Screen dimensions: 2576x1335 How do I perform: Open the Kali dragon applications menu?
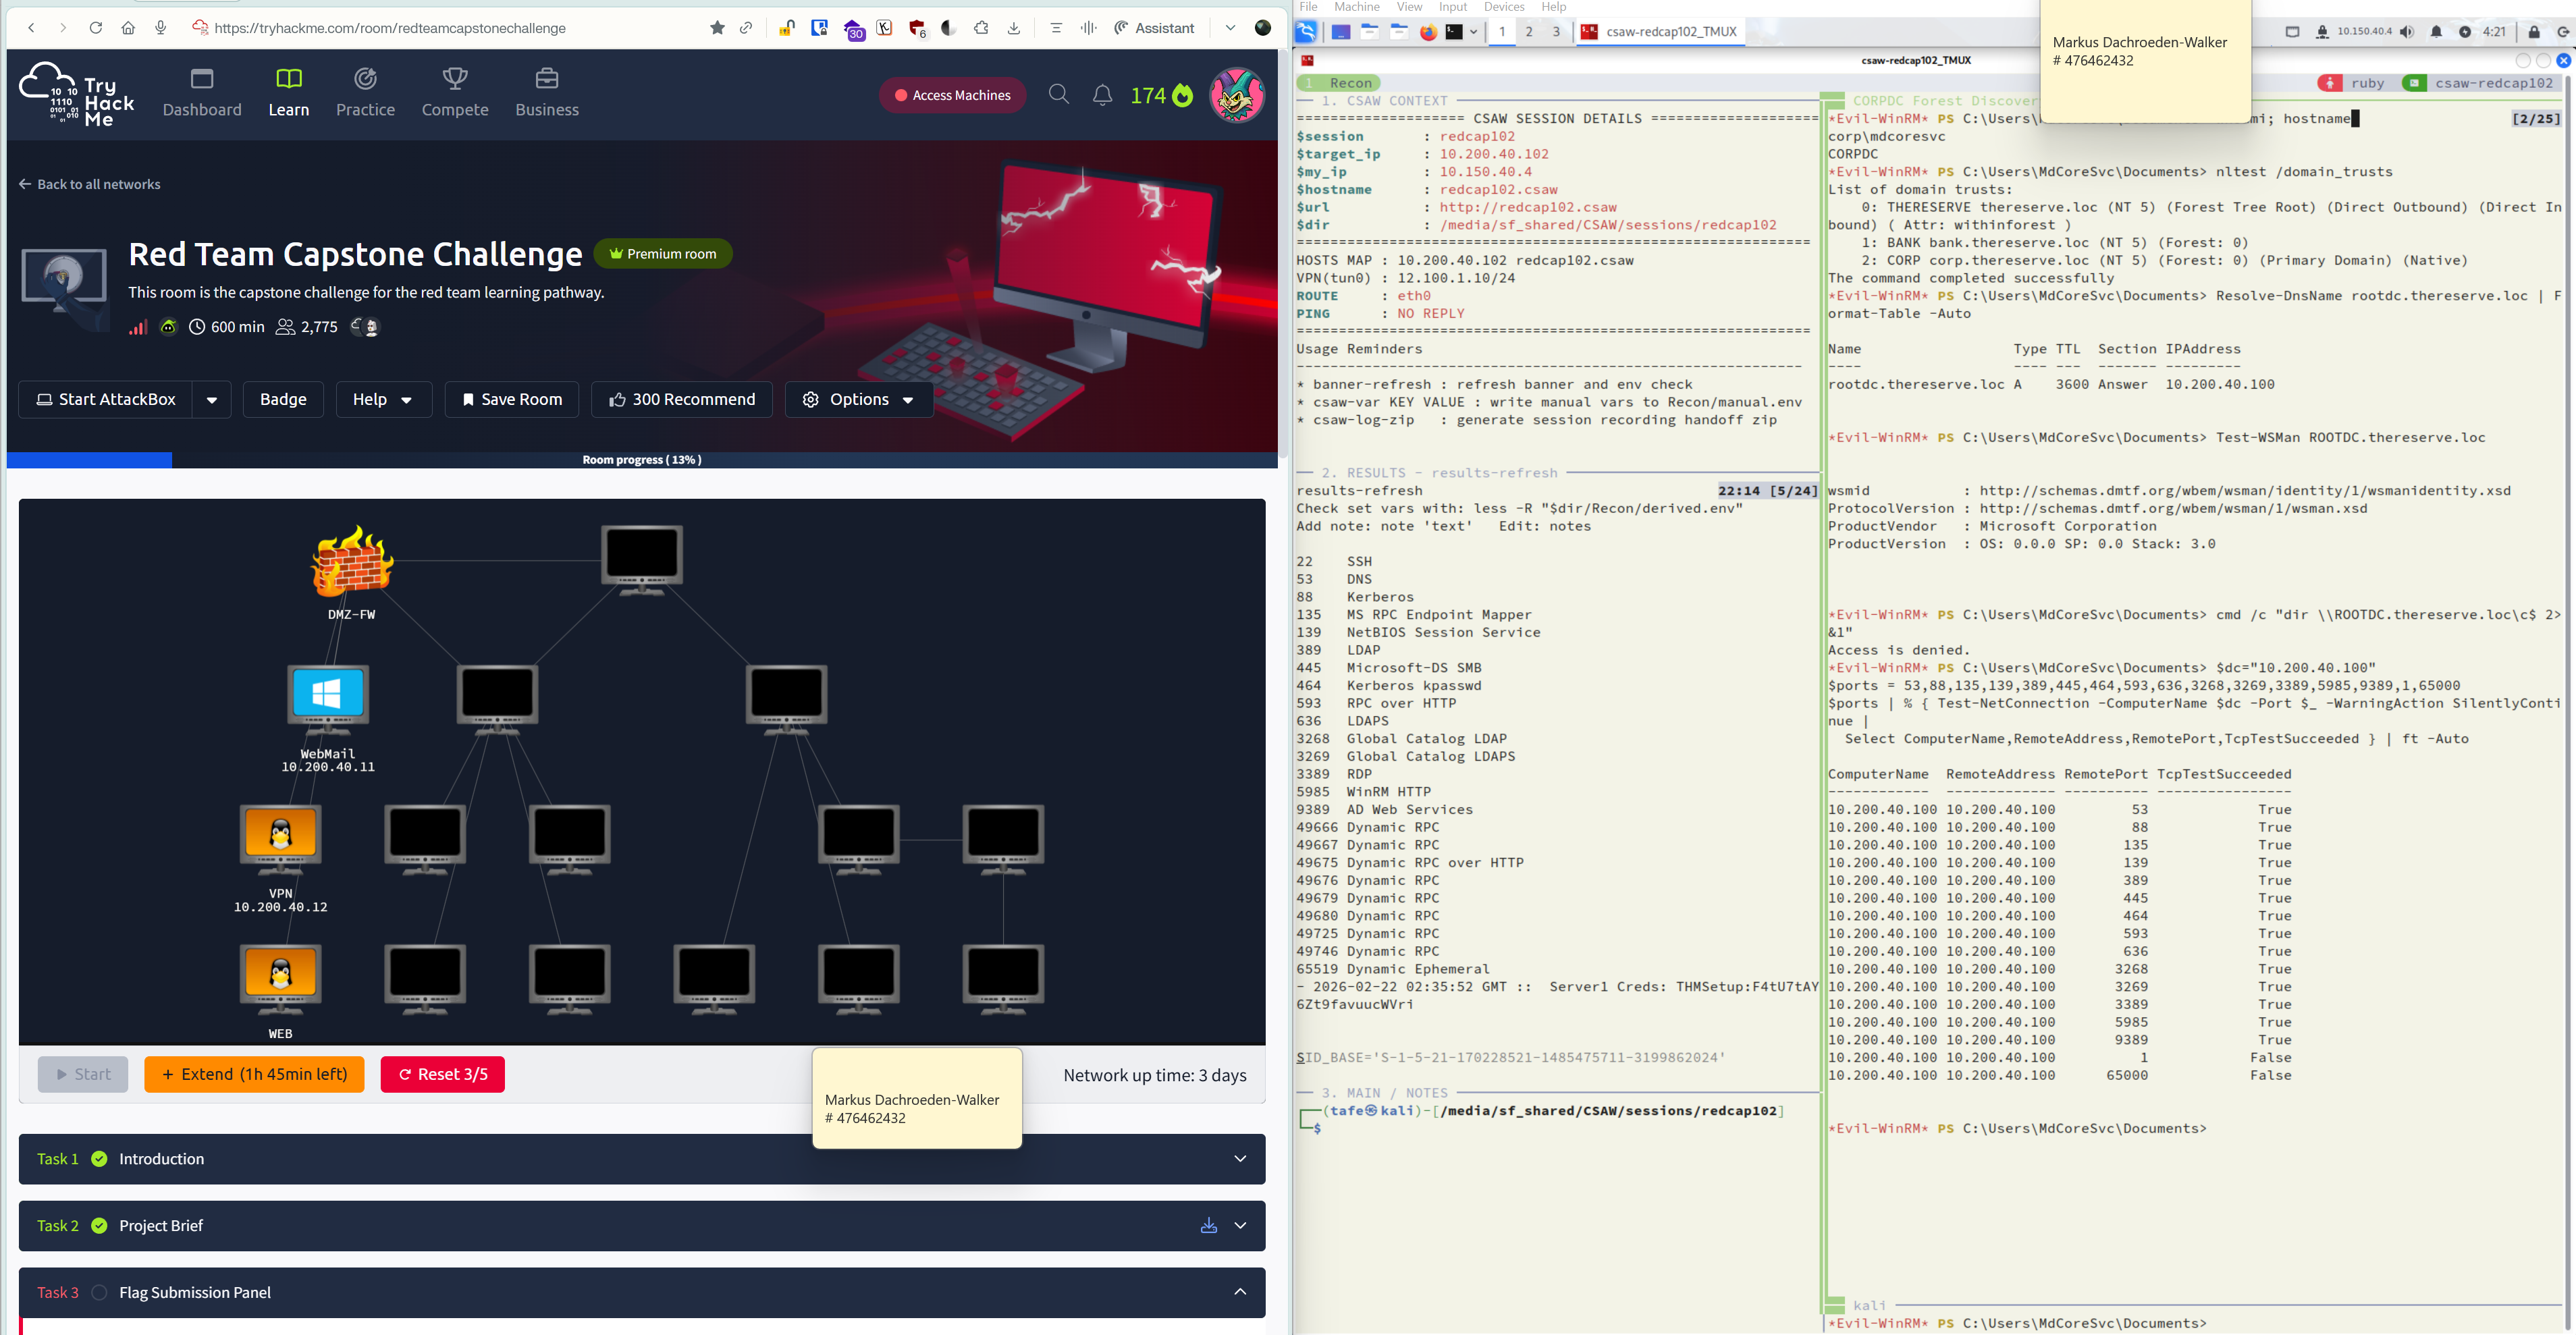pos(1306,32)
